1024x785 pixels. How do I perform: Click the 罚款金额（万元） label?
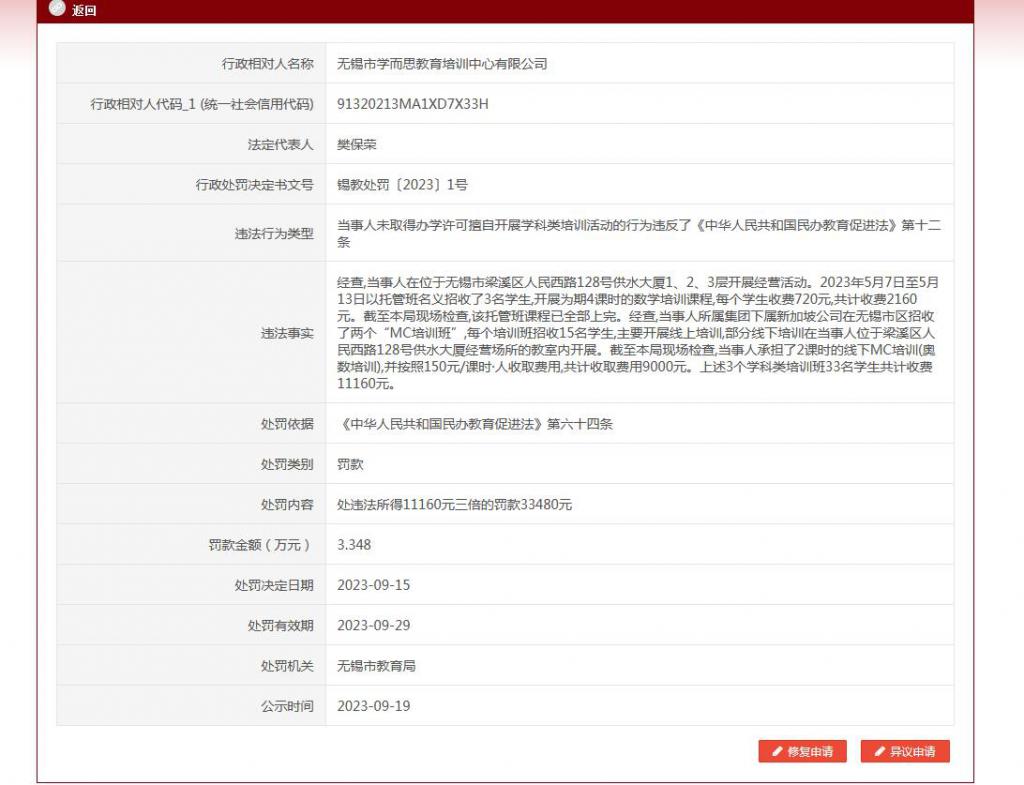coord(261,545)
